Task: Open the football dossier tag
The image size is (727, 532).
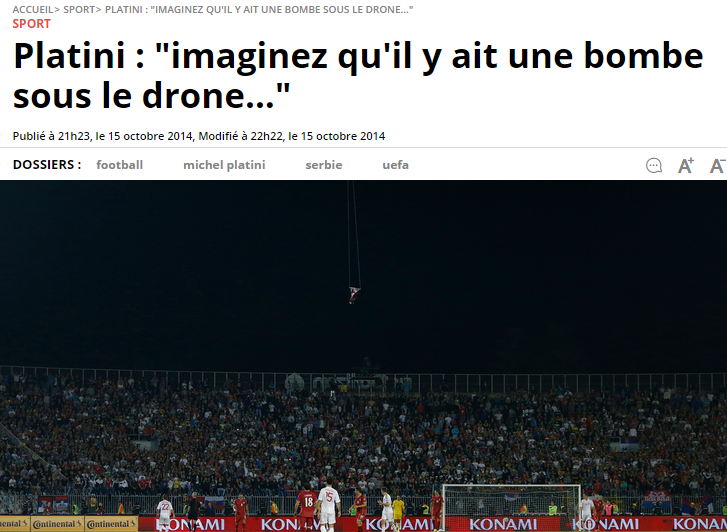Action: click(x=120, y=165)
